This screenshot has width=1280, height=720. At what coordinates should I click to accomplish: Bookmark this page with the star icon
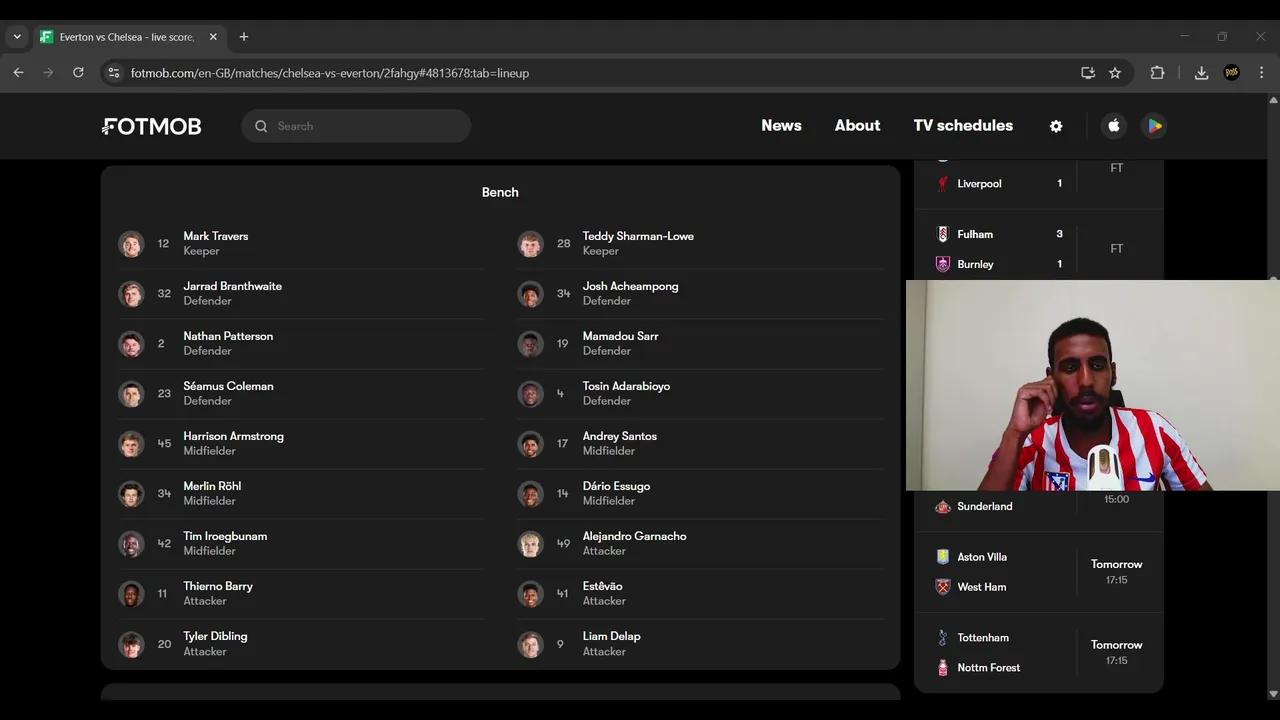tap(1115, 73)
